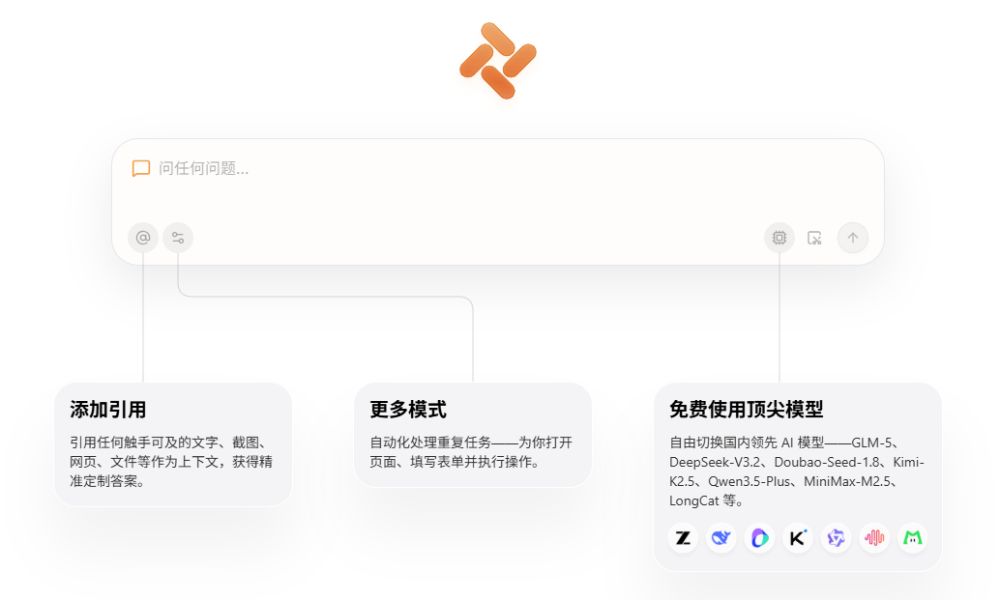Viewport: 1000px width, 600px height.
Task: Select the GLM Z model icon
Action: (683, 538)
